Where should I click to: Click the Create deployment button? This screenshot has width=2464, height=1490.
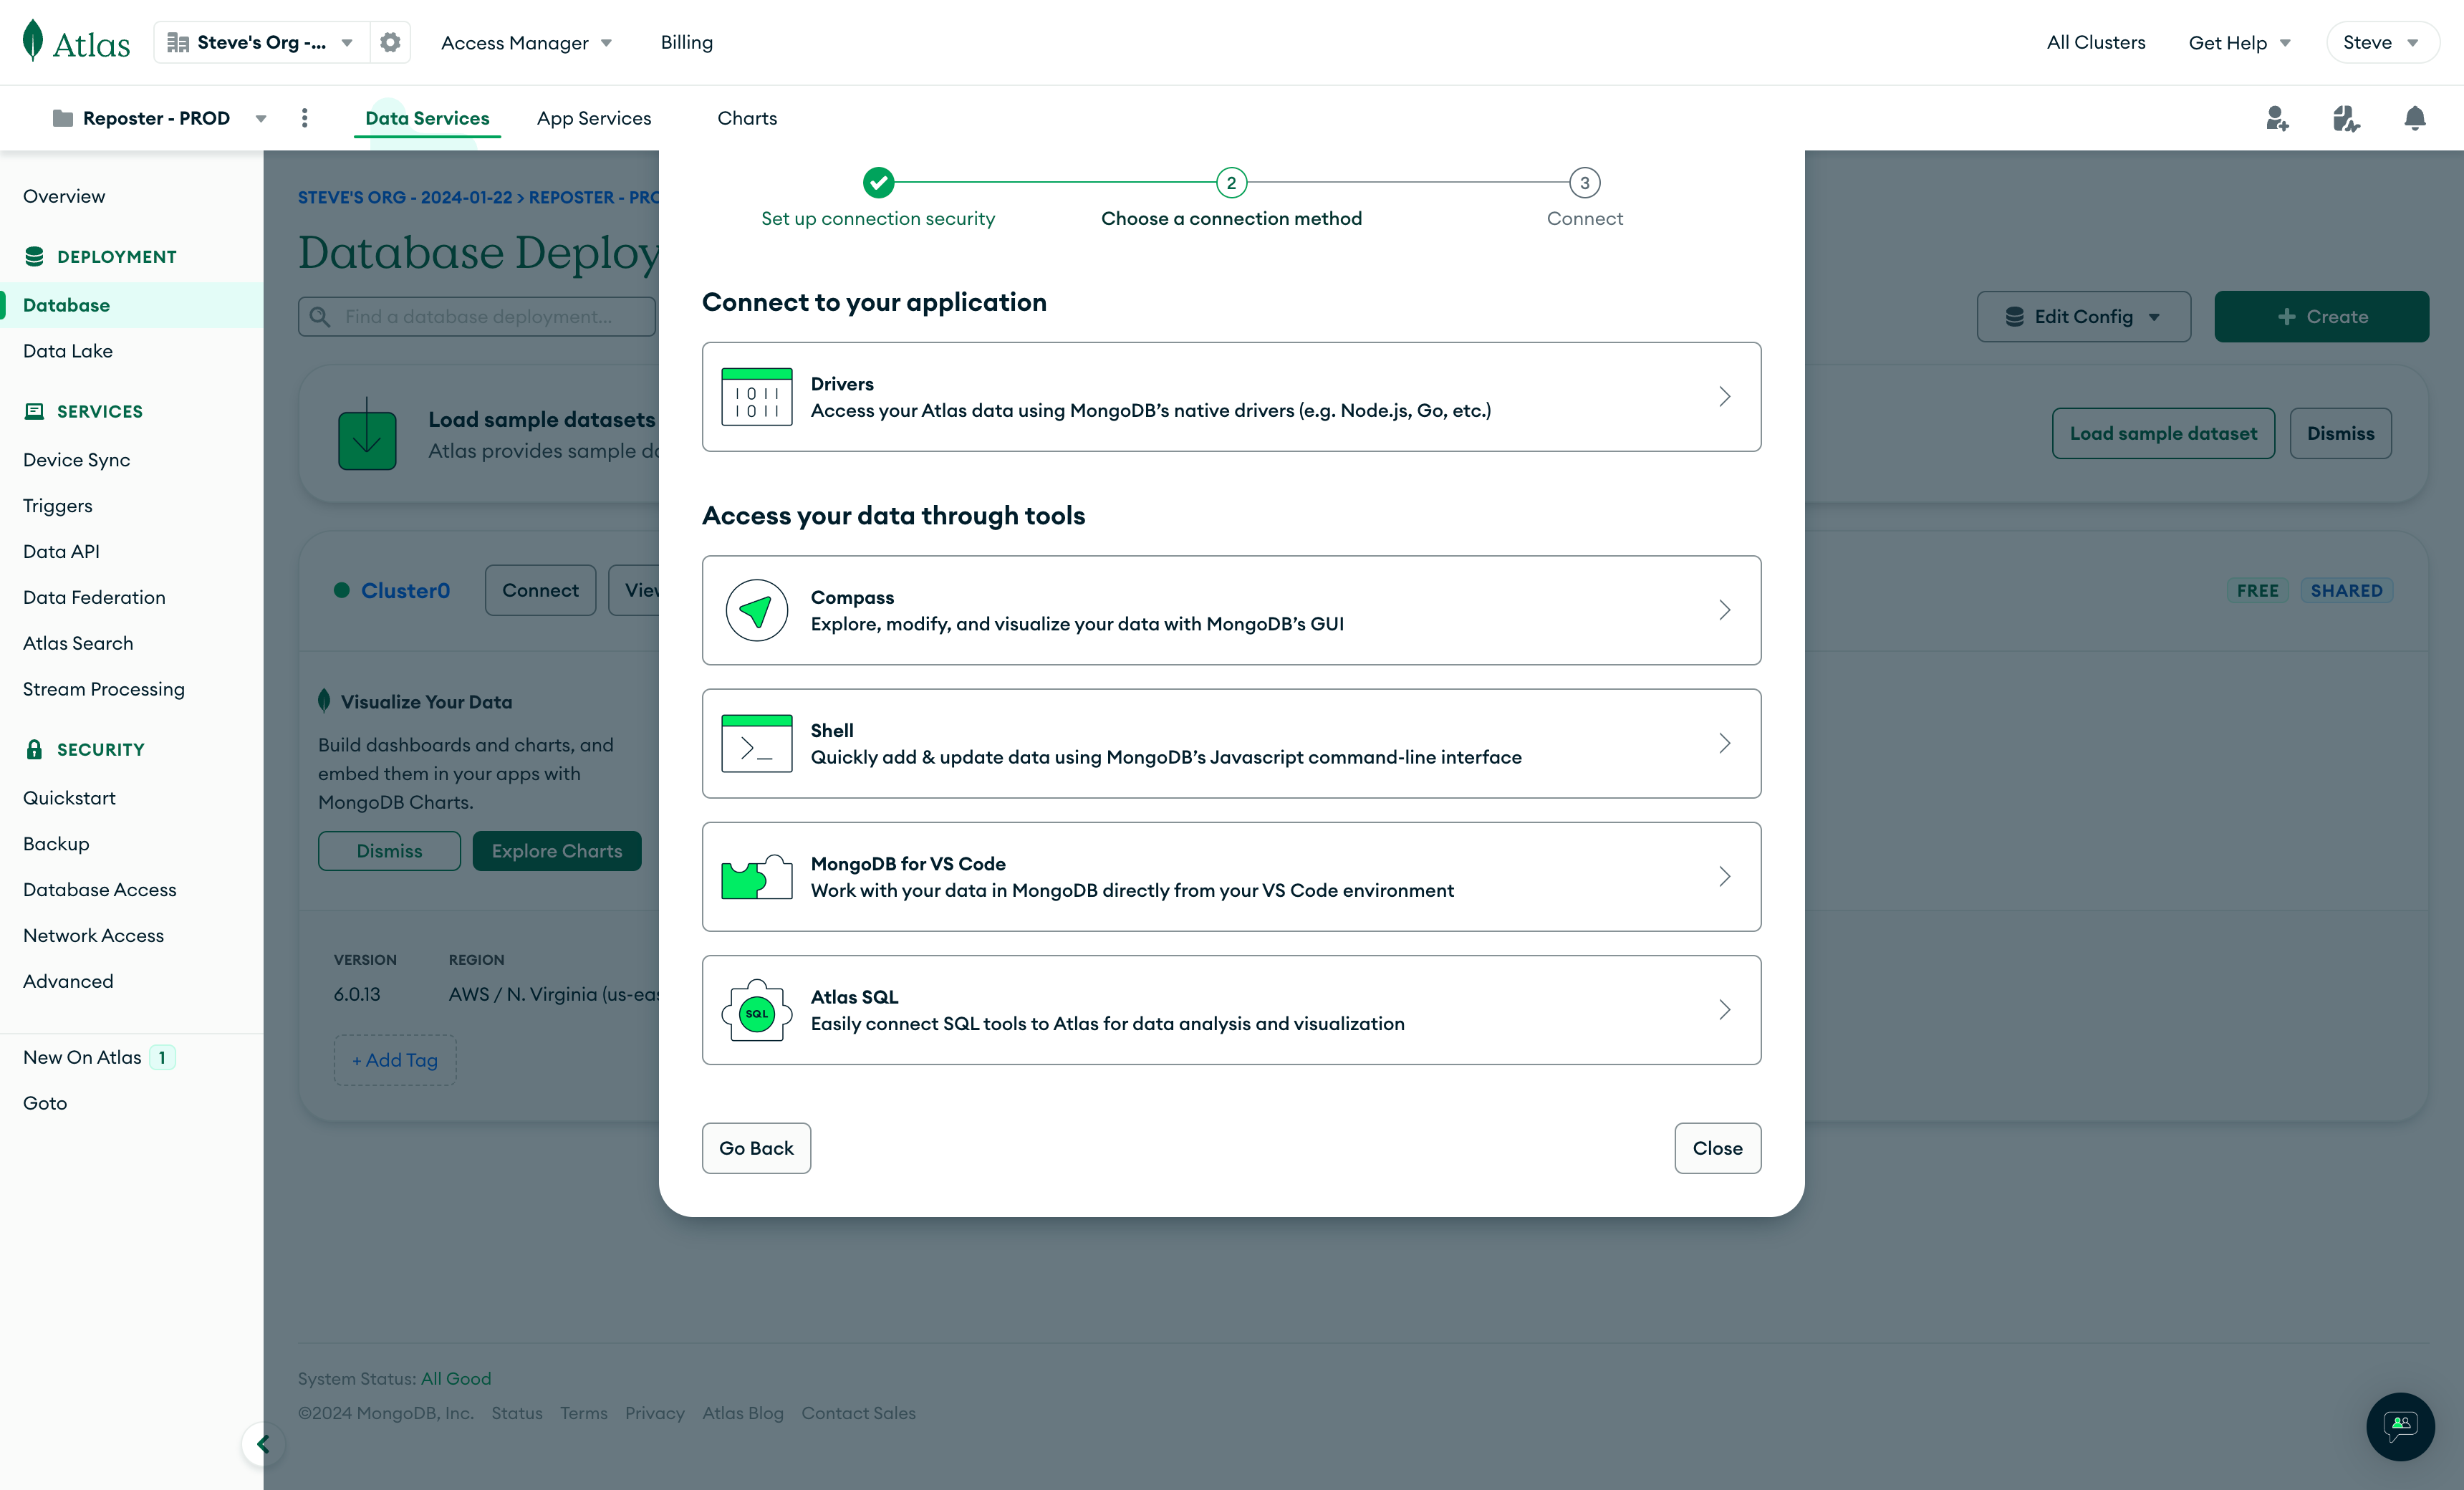pos(2321,317)
